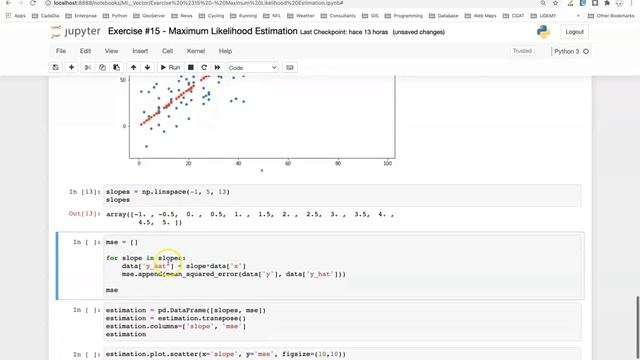Select the estimation DataFrame code cell

342,322
